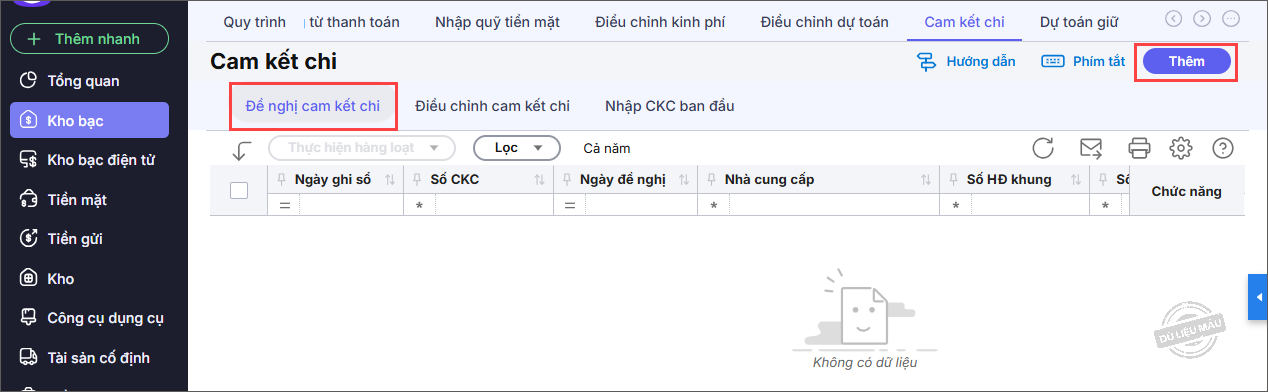Screen dimensions: 1268x392
Task: Open the Dự toán giữ tab
Action: pos(1079,21)
